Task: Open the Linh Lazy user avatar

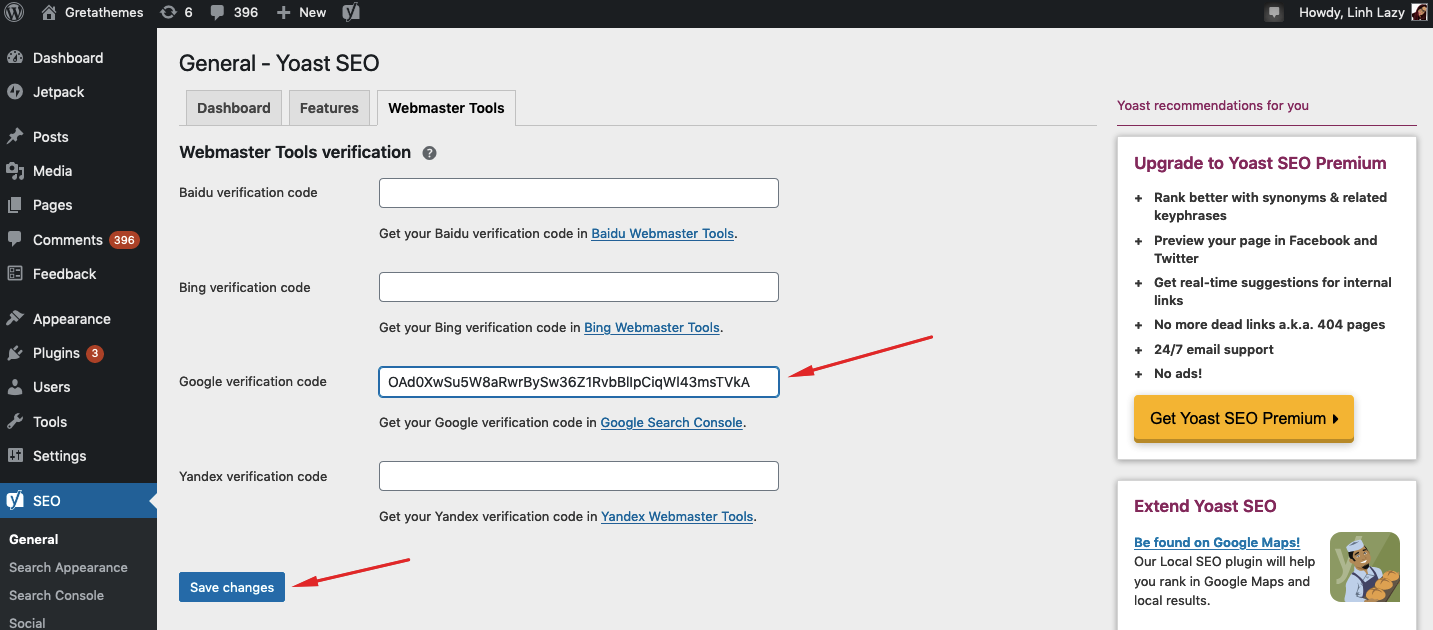Action: point(1419,13)
